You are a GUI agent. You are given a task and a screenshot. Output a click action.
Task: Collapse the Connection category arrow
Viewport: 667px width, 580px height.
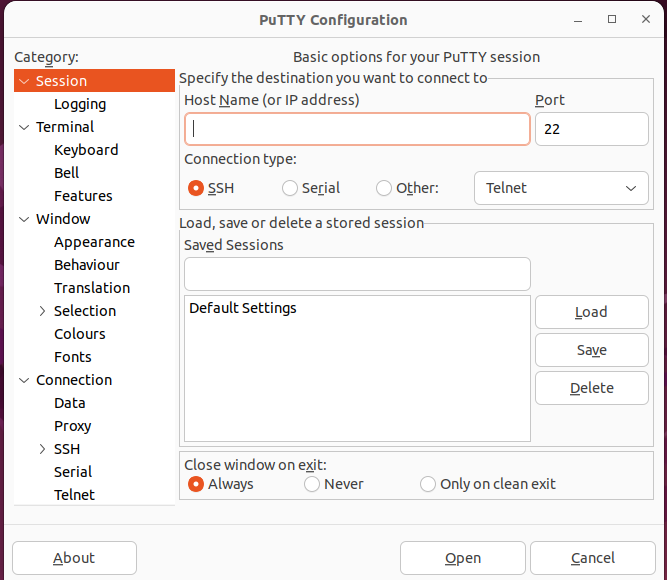[24, 380]
